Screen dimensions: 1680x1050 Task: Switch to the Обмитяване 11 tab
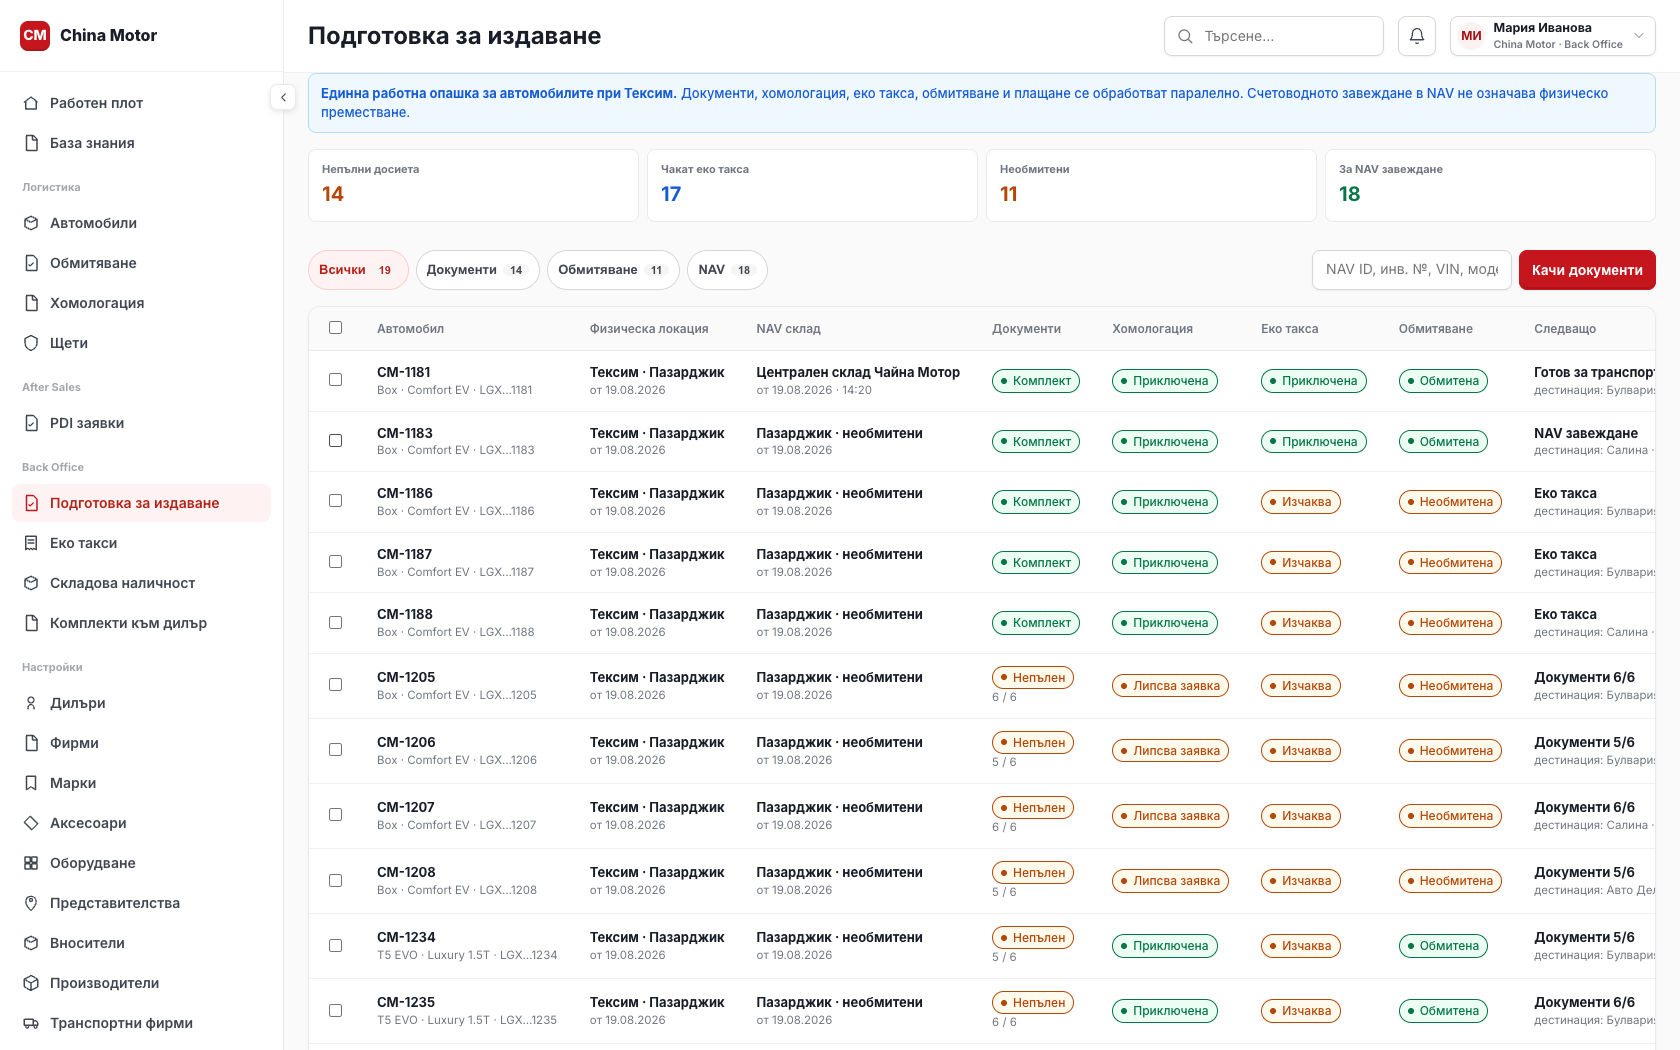click(x=613, y=270)
